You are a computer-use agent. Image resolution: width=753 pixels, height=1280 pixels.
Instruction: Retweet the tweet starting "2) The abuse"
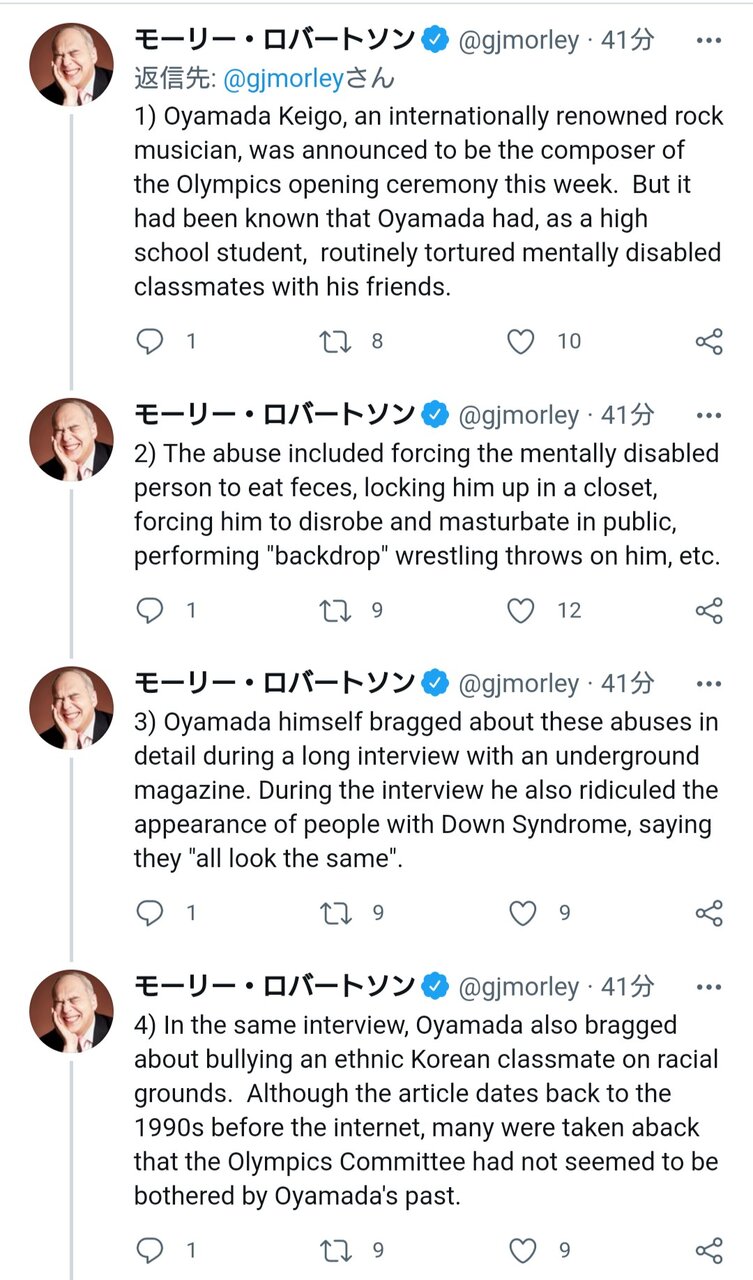(334, 610)
